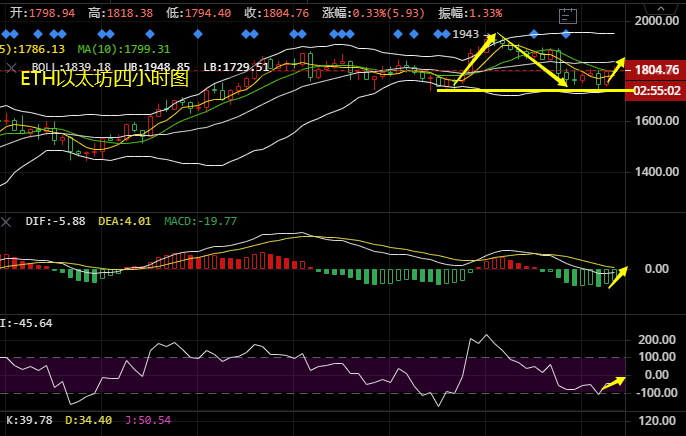Click the 振幅 amplitude value in header
686x436 pixels.
pyautogui.click(x=470, y=13)
